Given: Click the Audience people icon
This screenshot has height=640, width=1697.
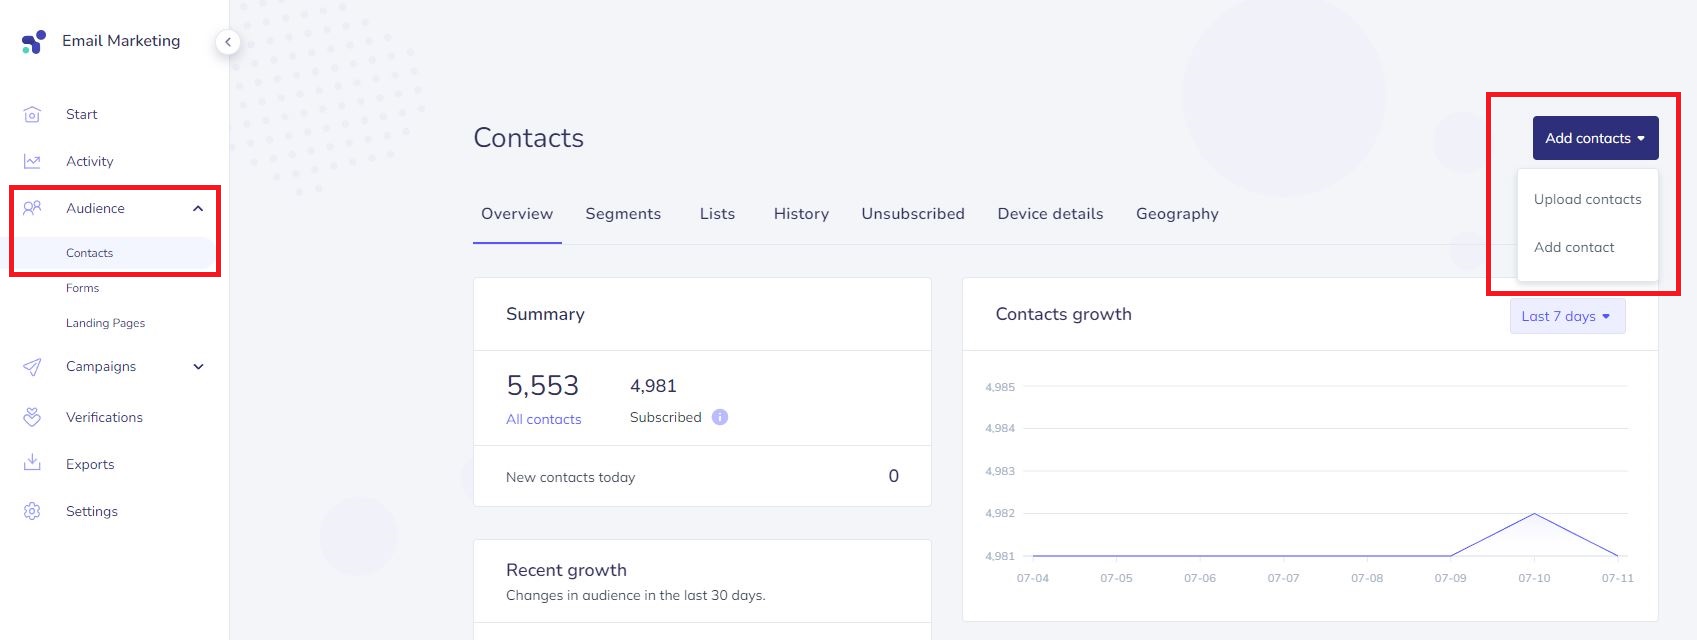Looking at the screenshot, I should [x=32, y=208].
